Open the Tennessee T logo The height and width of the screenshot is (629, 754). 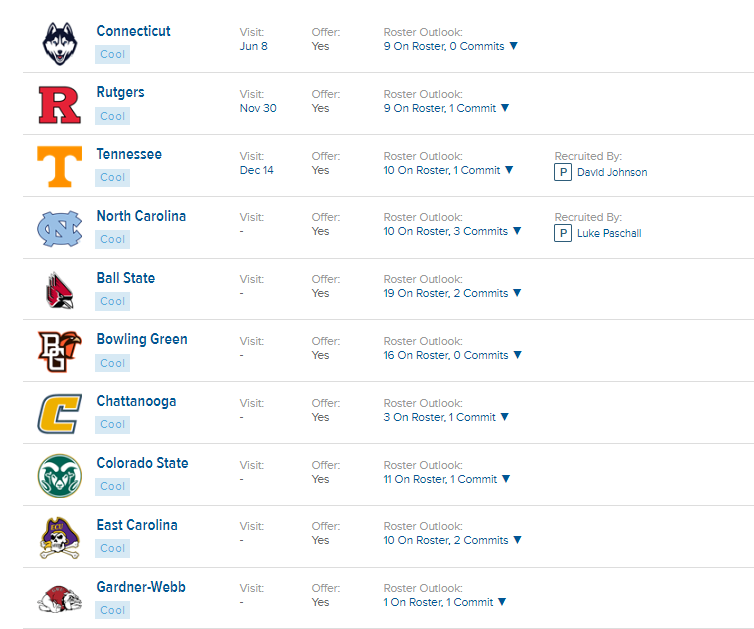(60, 166)
